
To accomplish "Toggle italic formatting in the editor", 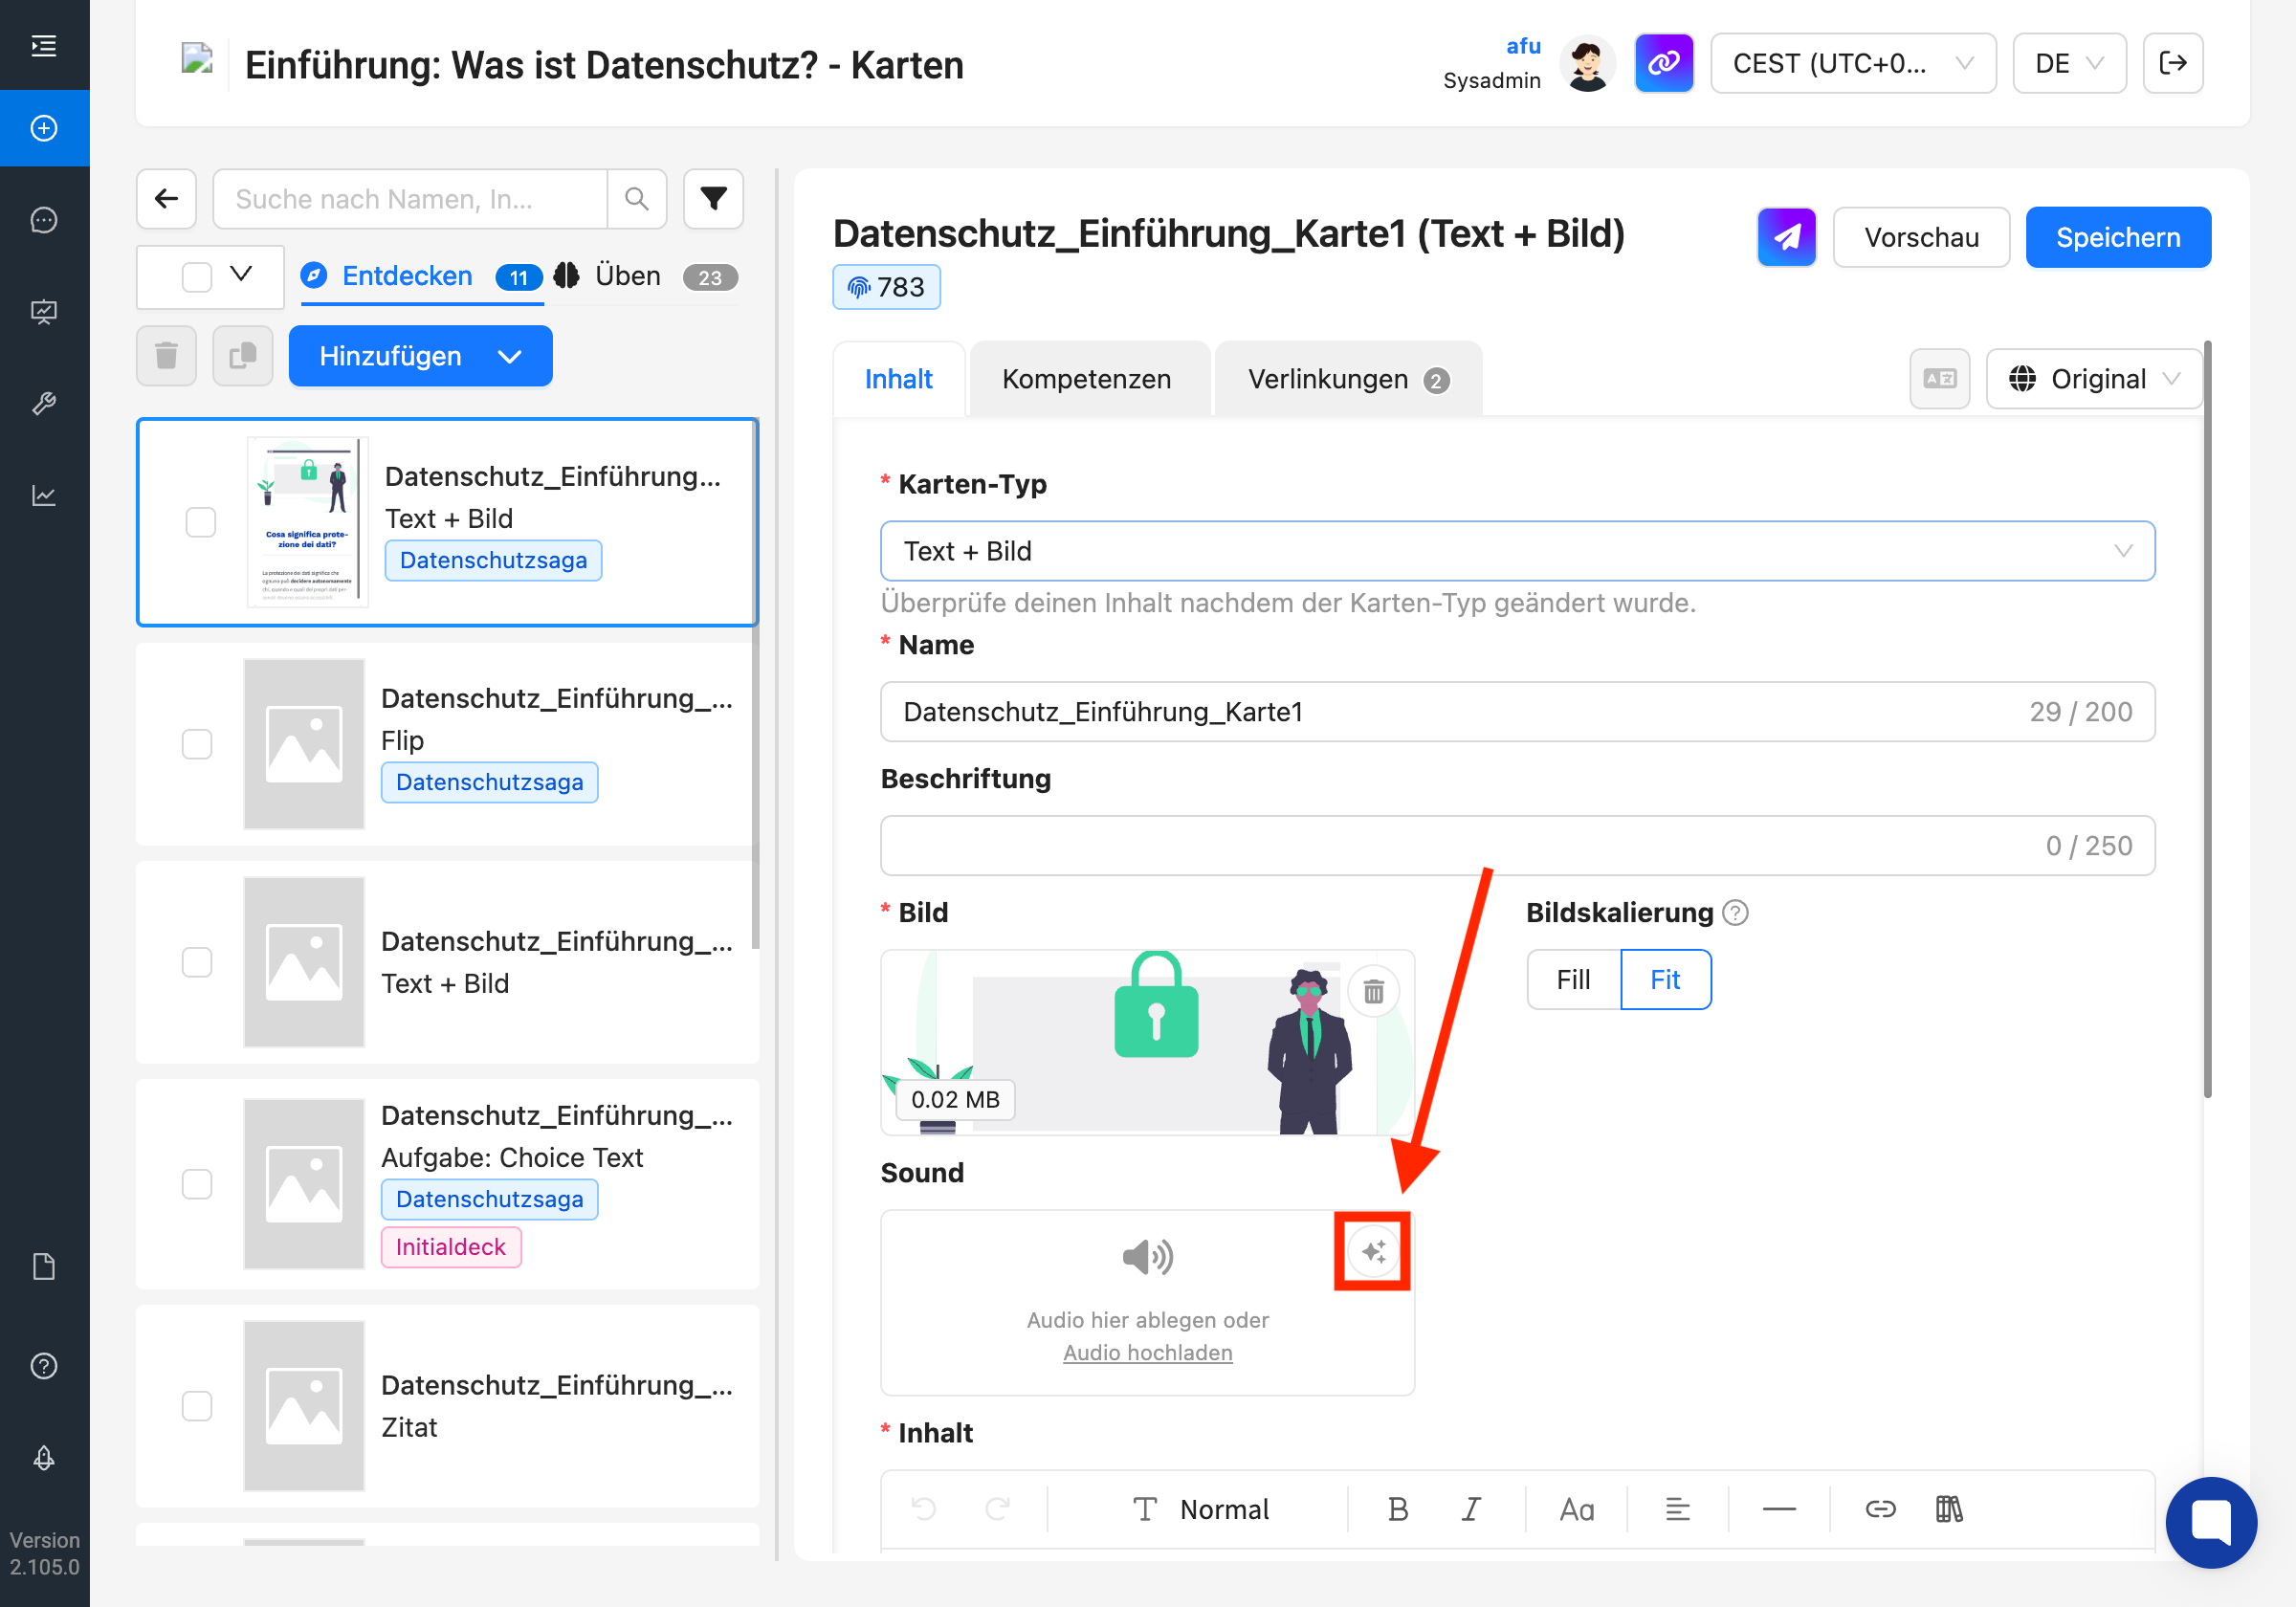I will (1470, 1508).
